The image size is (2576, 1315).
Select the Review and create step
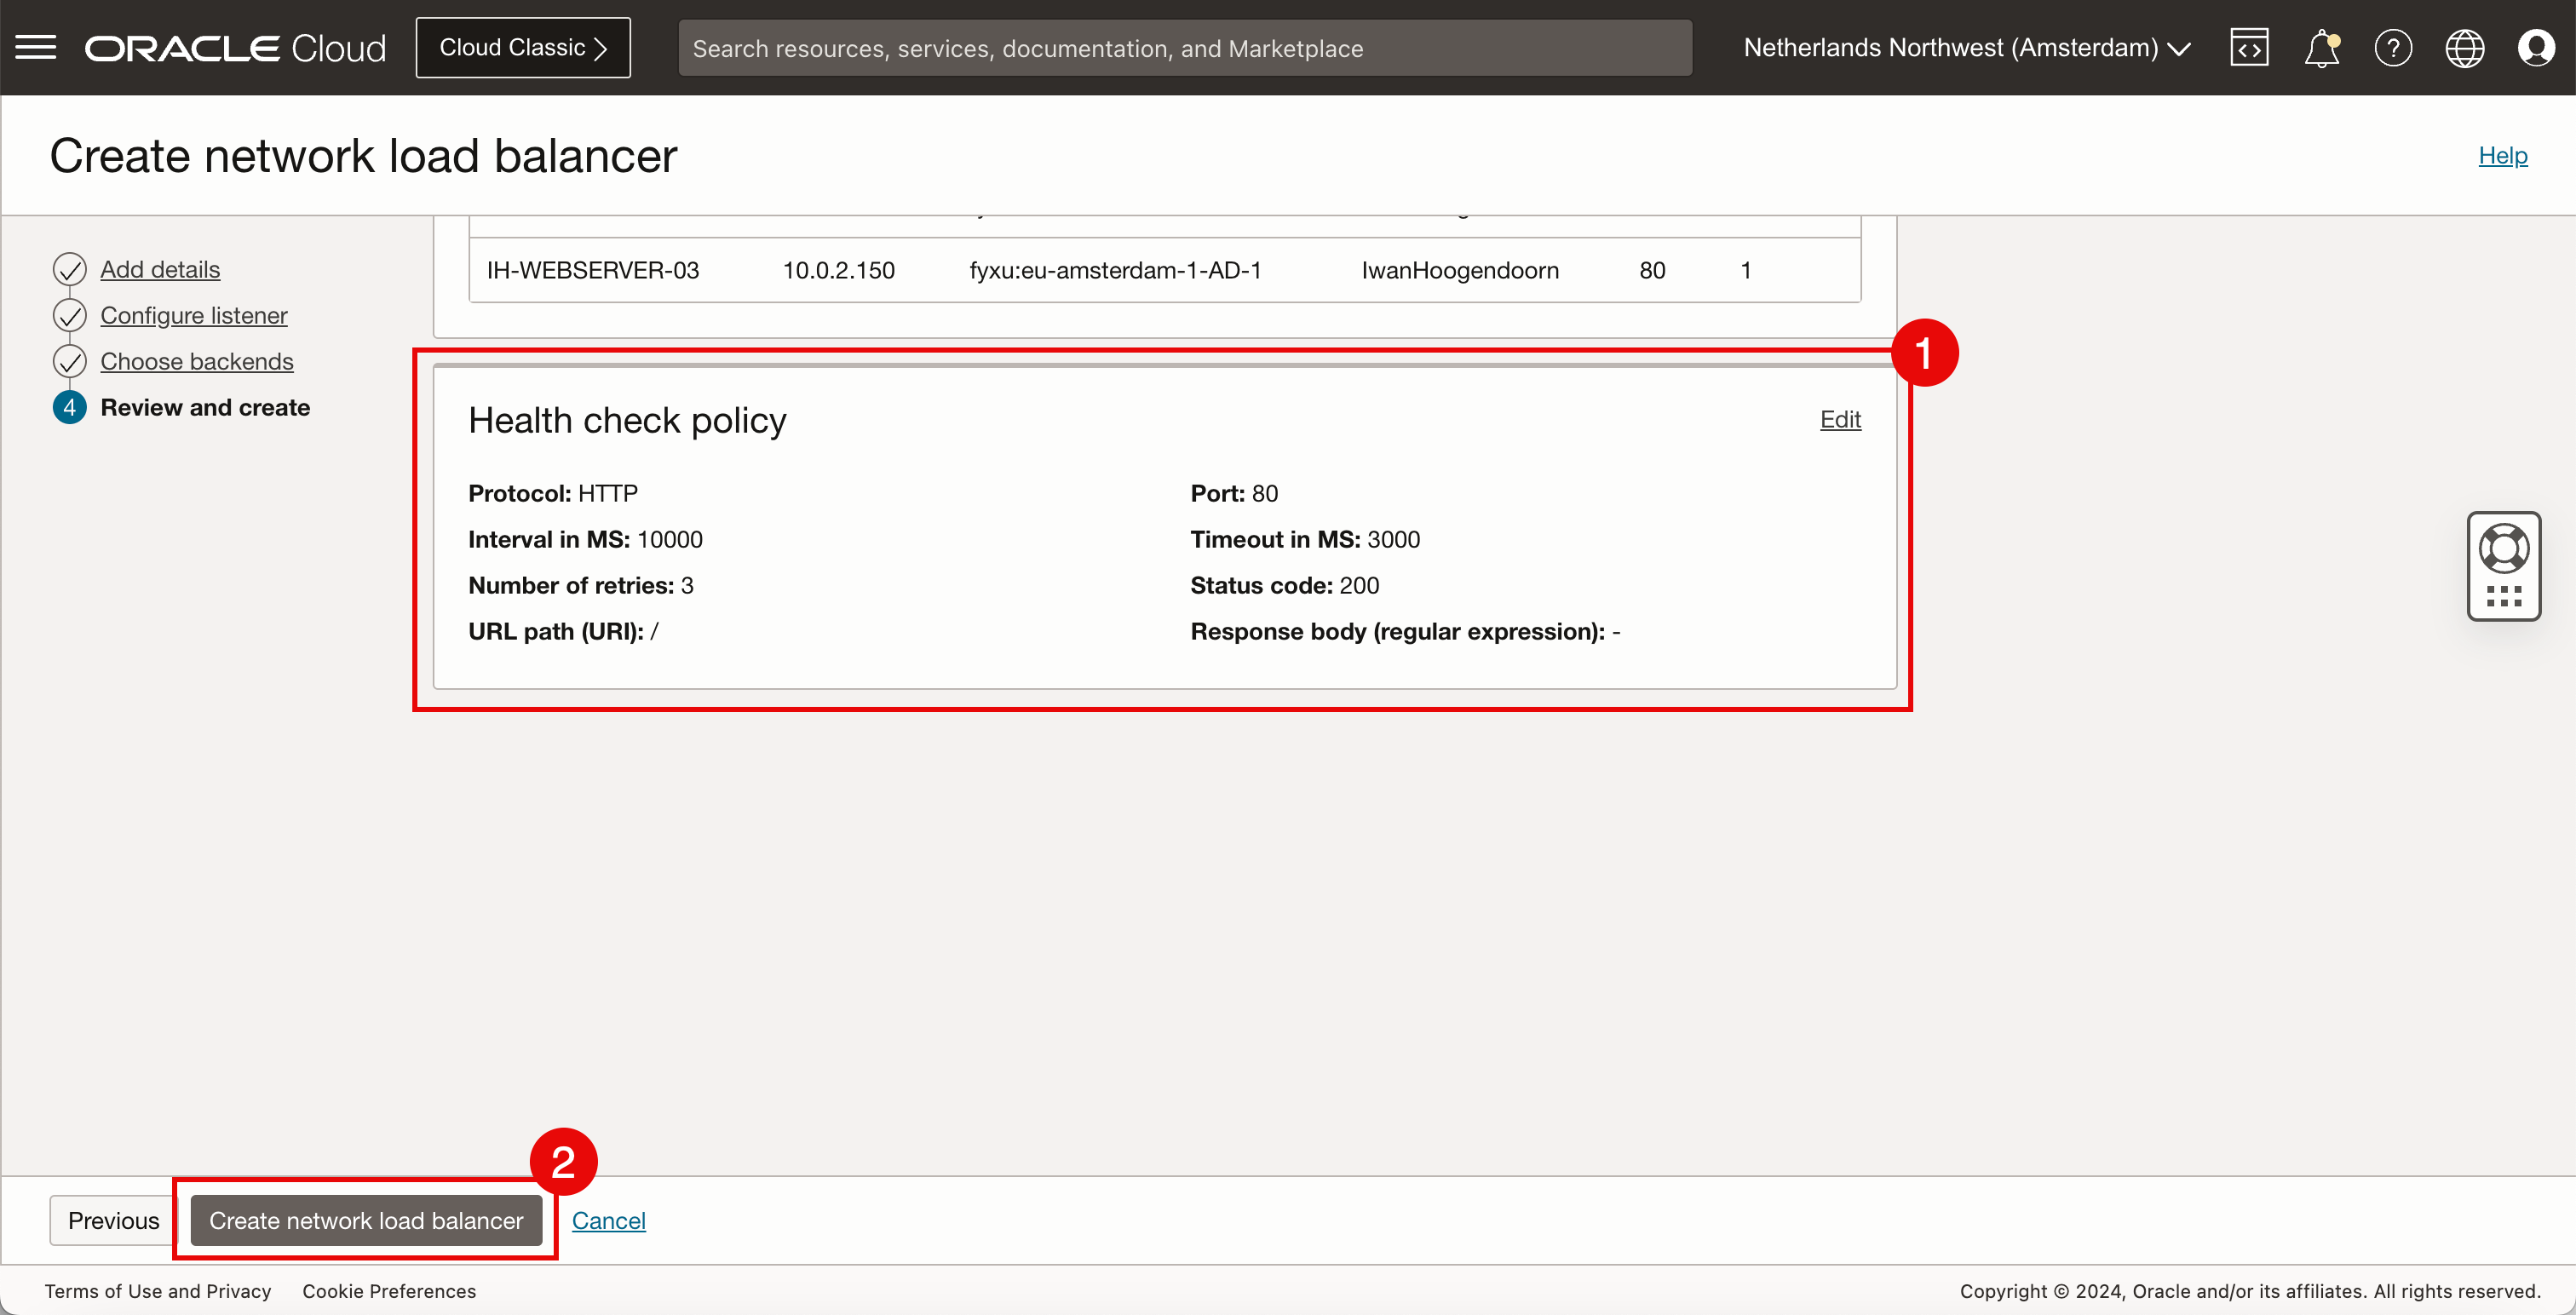pos(205,407)
